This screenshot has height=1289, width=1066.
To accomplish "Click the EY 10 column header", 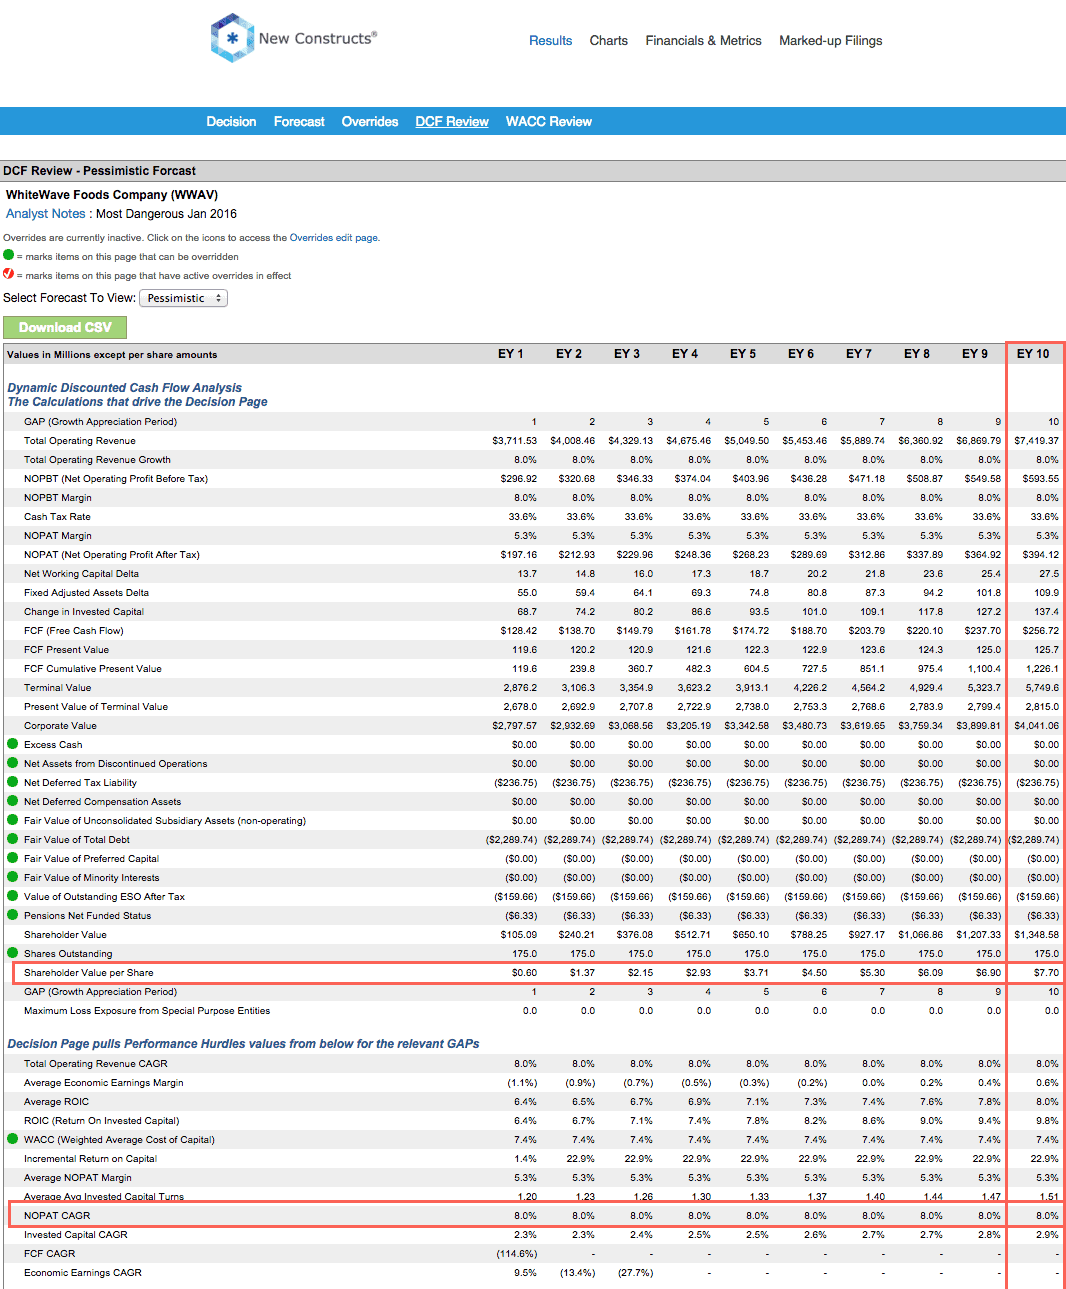I will pos(1033,354).
